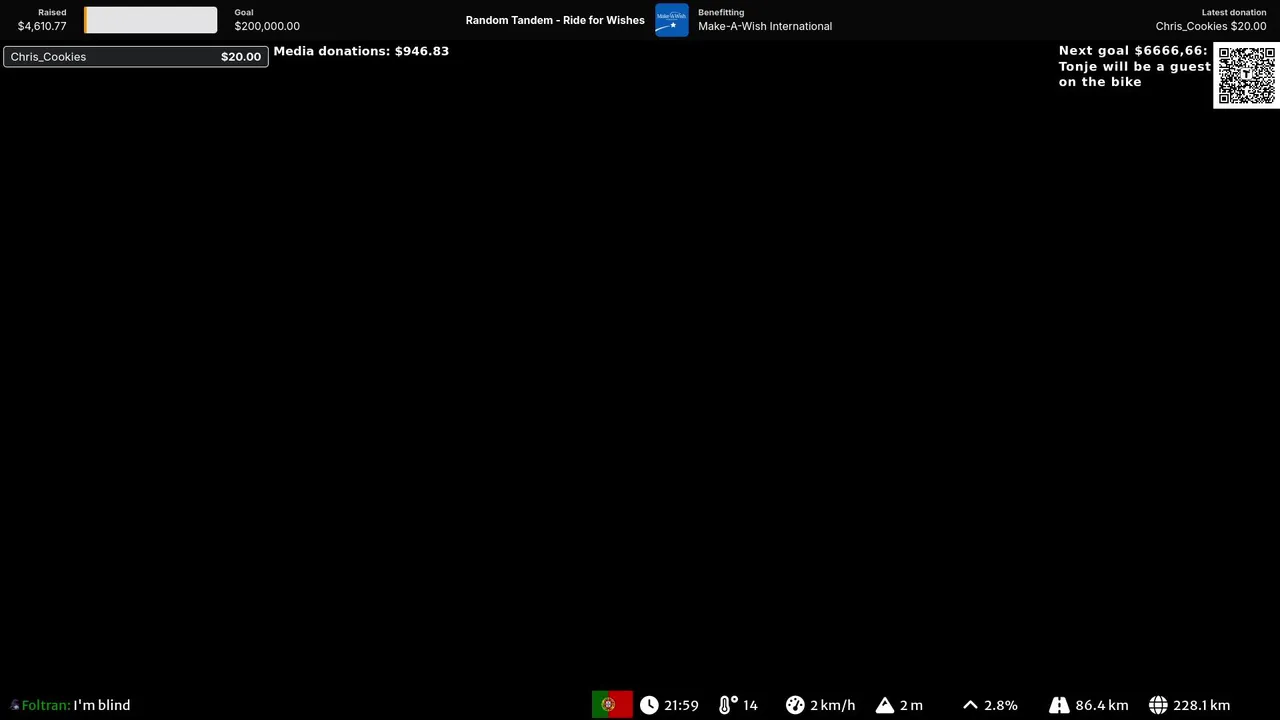Click the "Make-A-Wish International" text
Screen dimensions: 1280x720
click(765, 26)
